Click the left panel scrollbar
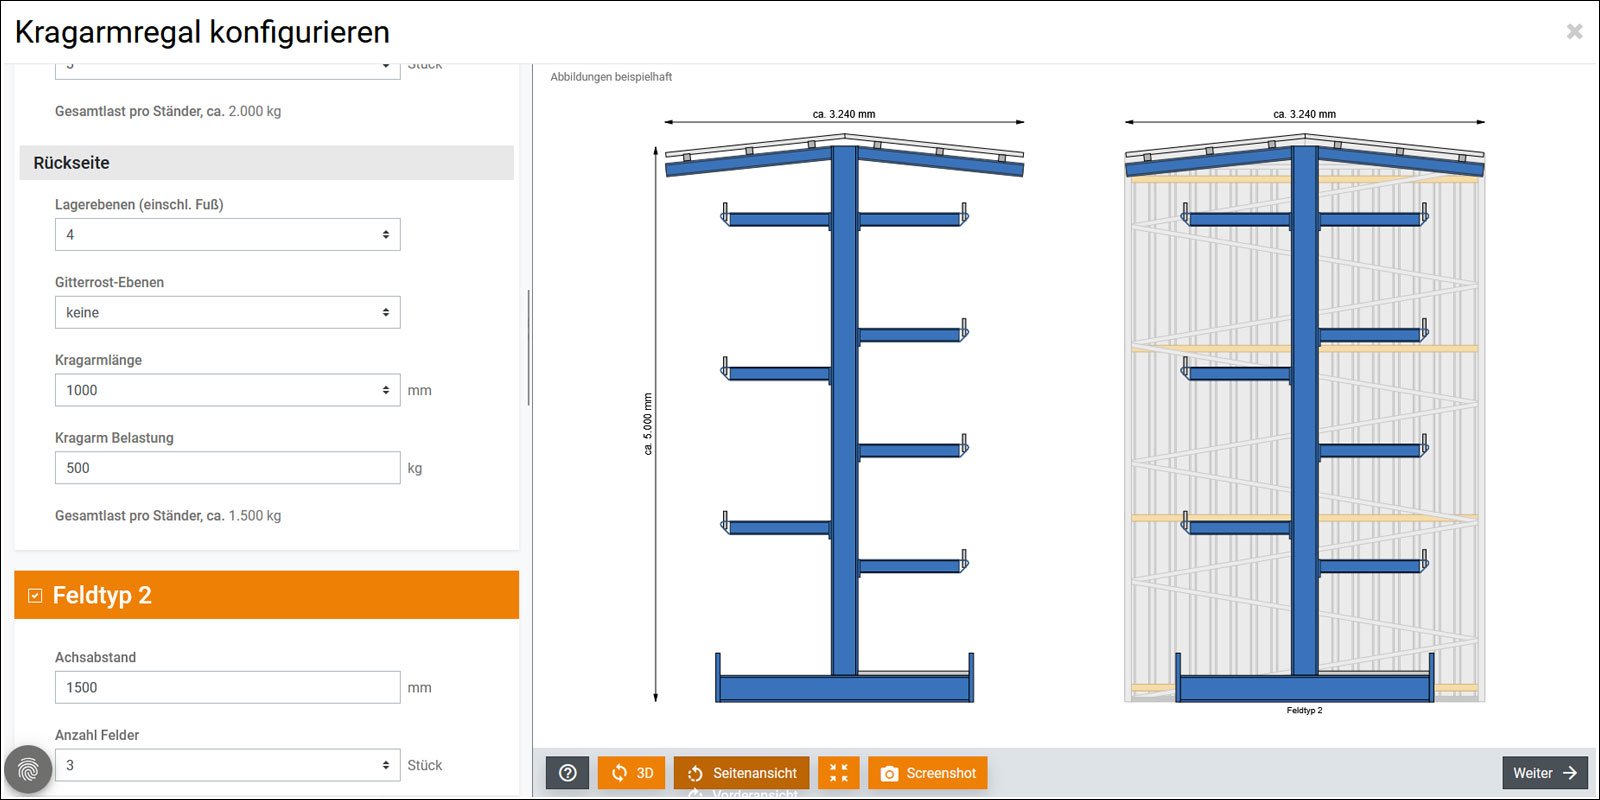The width and height of the screenshot is (1600, 800). (528, 348)
